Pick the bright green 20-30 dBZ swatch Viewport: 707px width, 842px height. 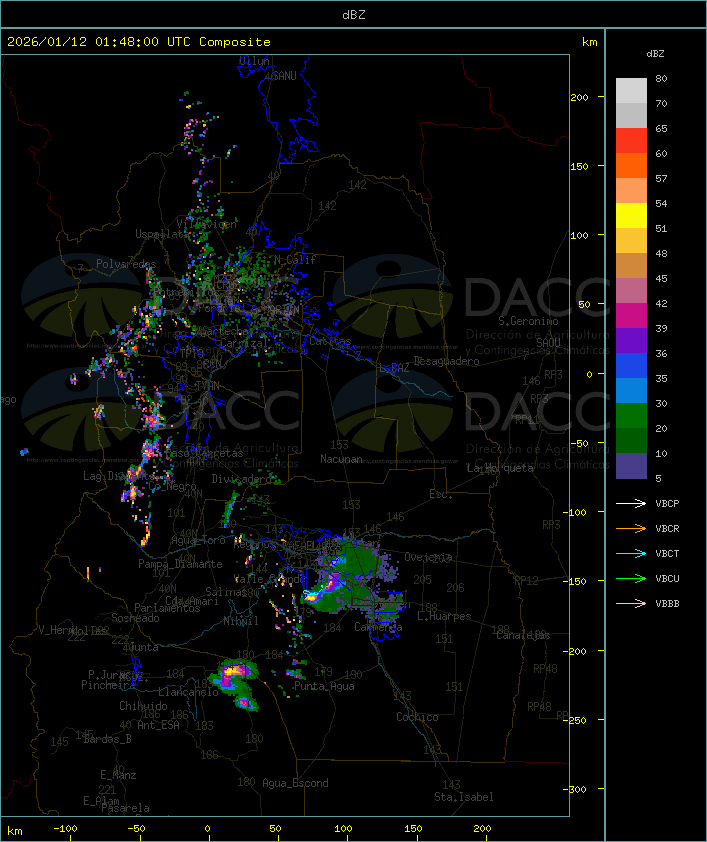pyautogui.click(x=631, y=415)
